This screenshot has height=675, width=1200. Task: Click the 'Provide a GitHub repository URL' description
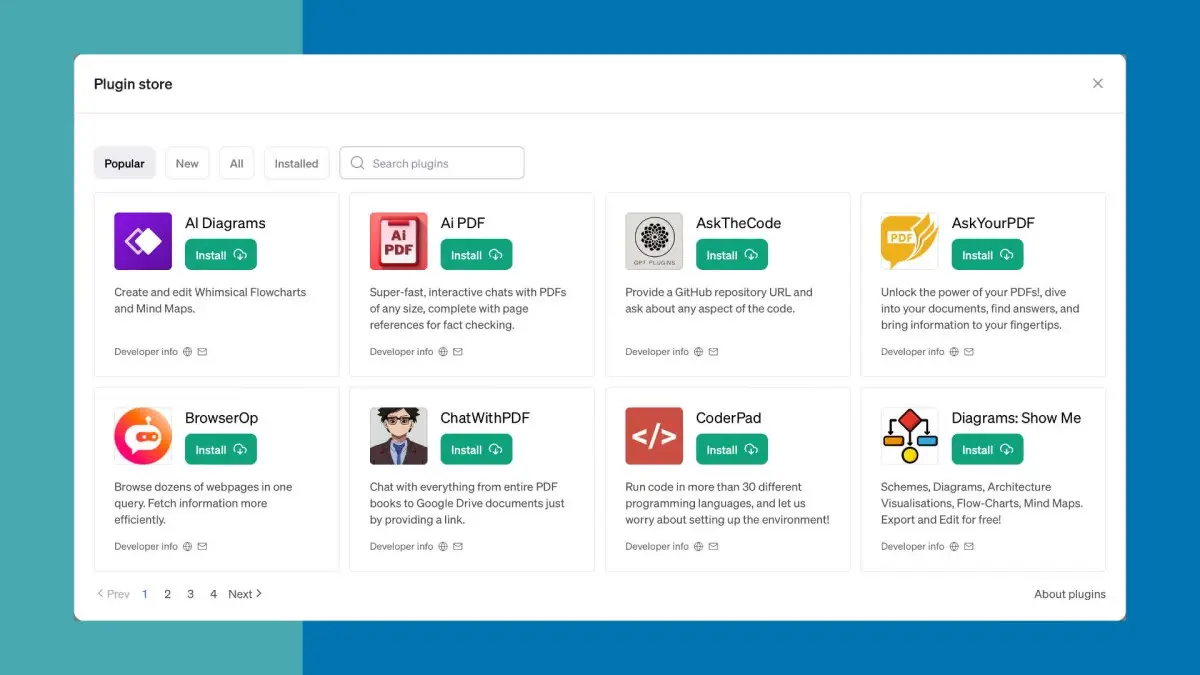[x=719, y=300]
